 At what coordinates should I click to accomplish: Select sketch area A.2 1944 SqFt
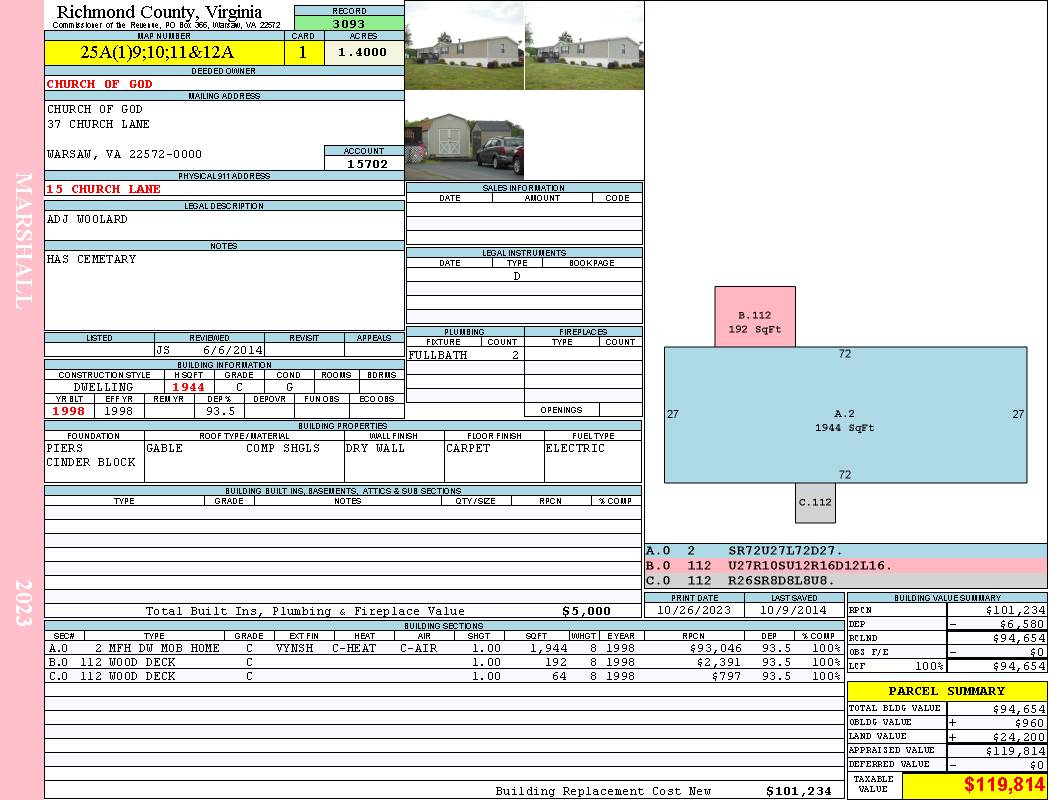(x=845, y=415)
